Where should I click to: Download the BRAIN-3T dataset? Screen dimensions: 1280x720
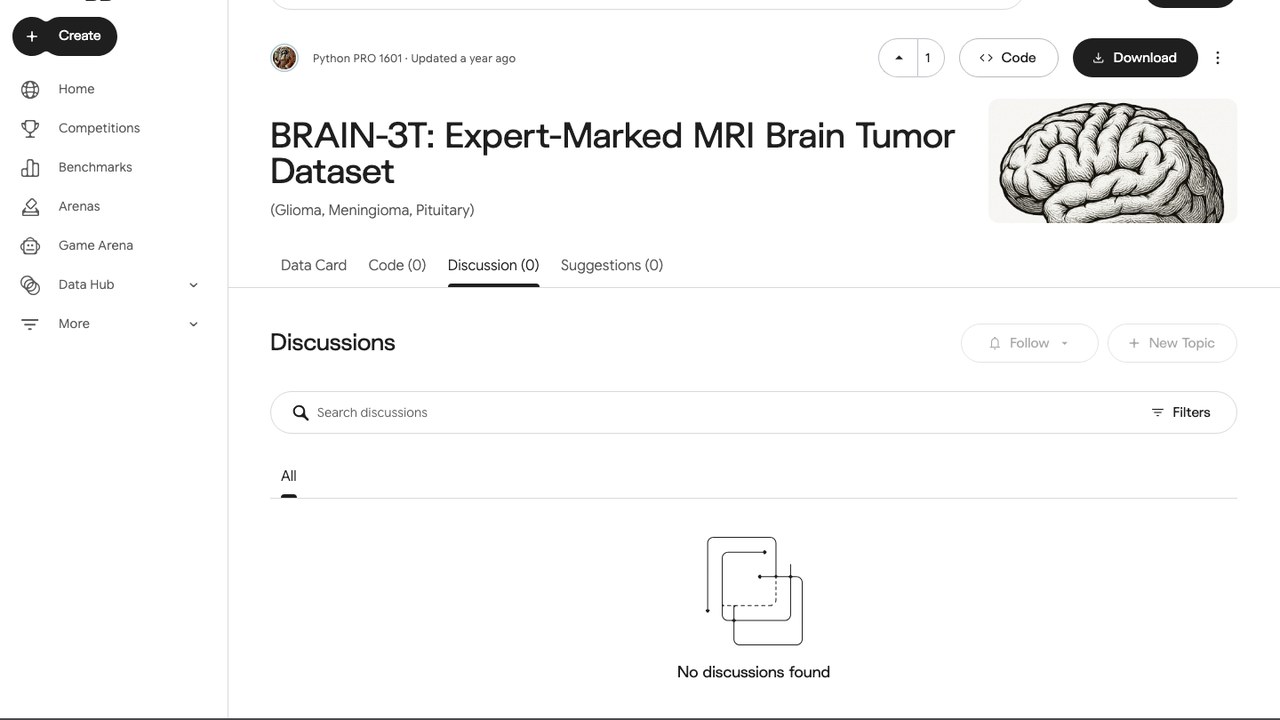click(x=1135, y=58)
